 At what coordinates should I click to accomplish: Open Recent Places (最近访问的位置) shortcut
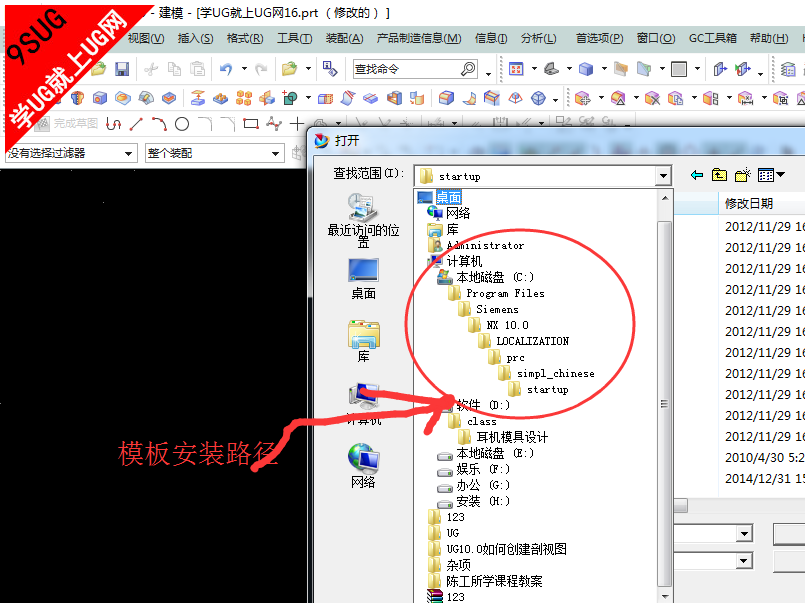363,221
